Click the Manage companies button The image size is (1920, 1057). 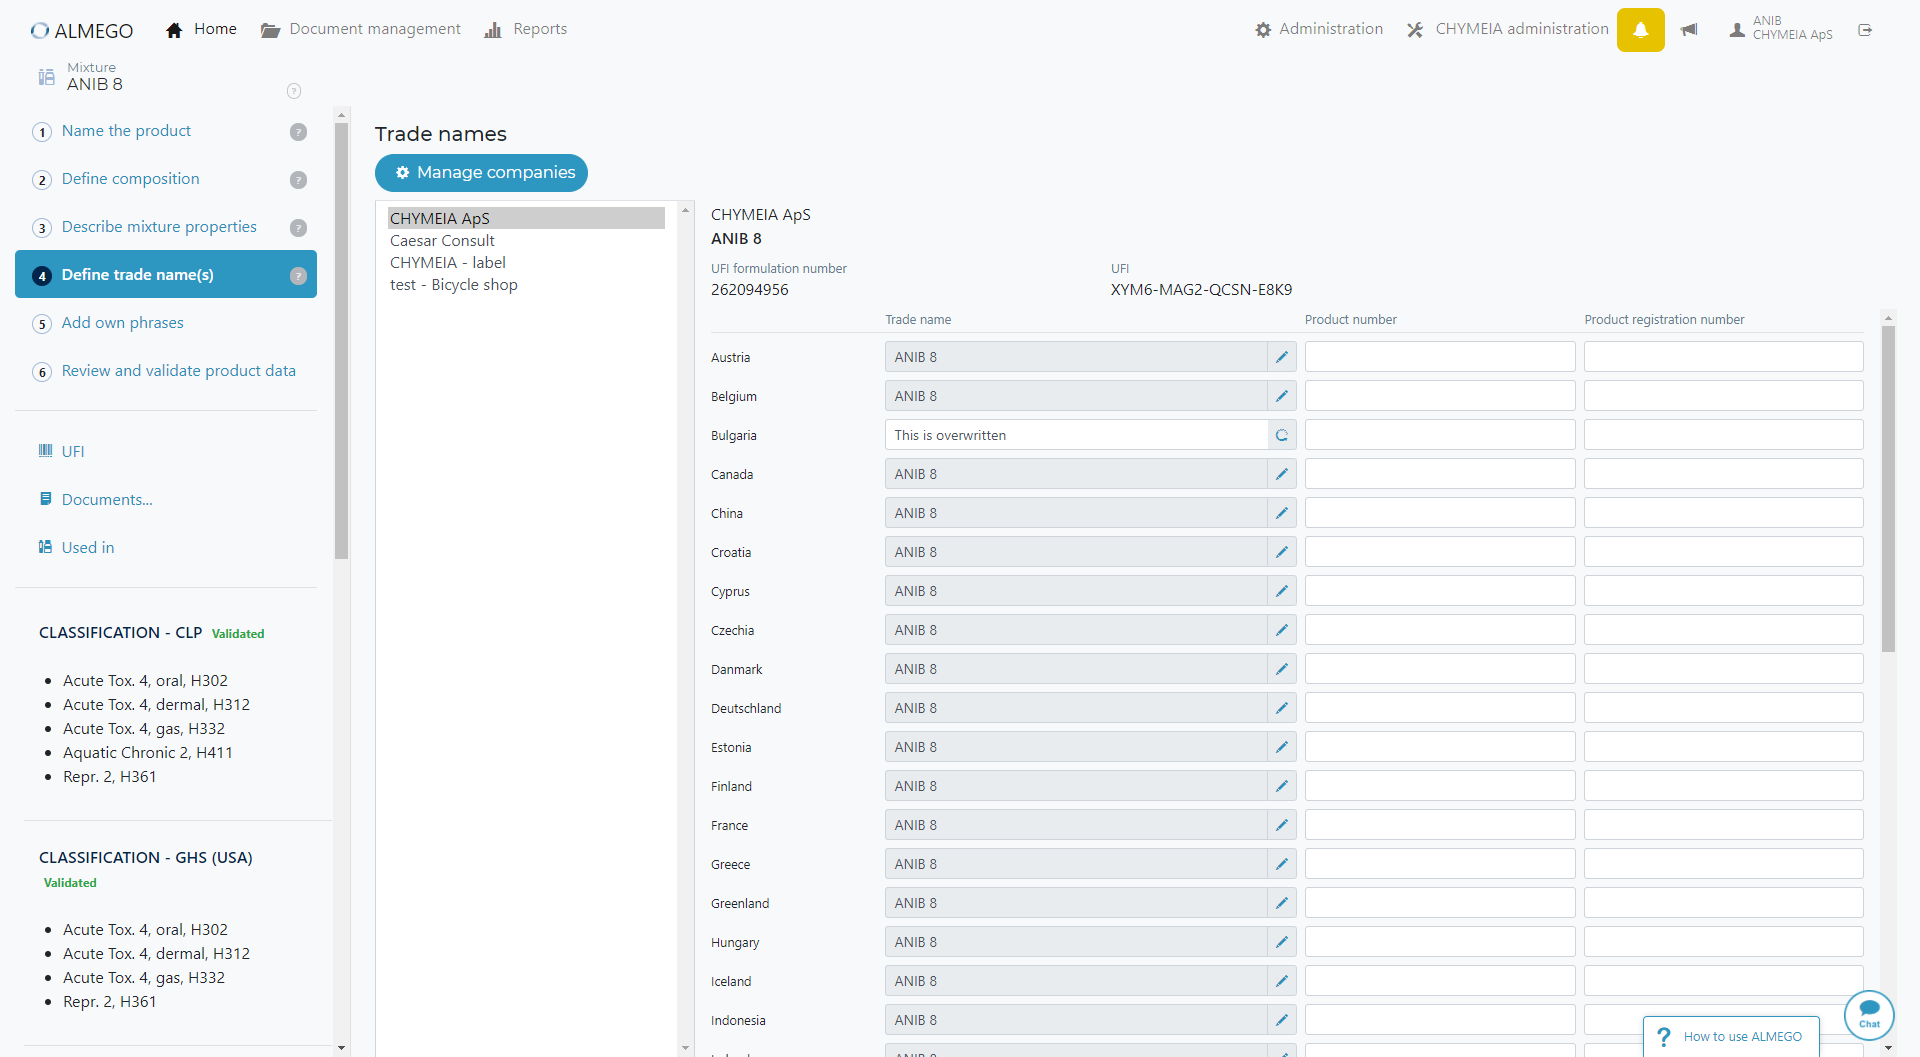481,172
